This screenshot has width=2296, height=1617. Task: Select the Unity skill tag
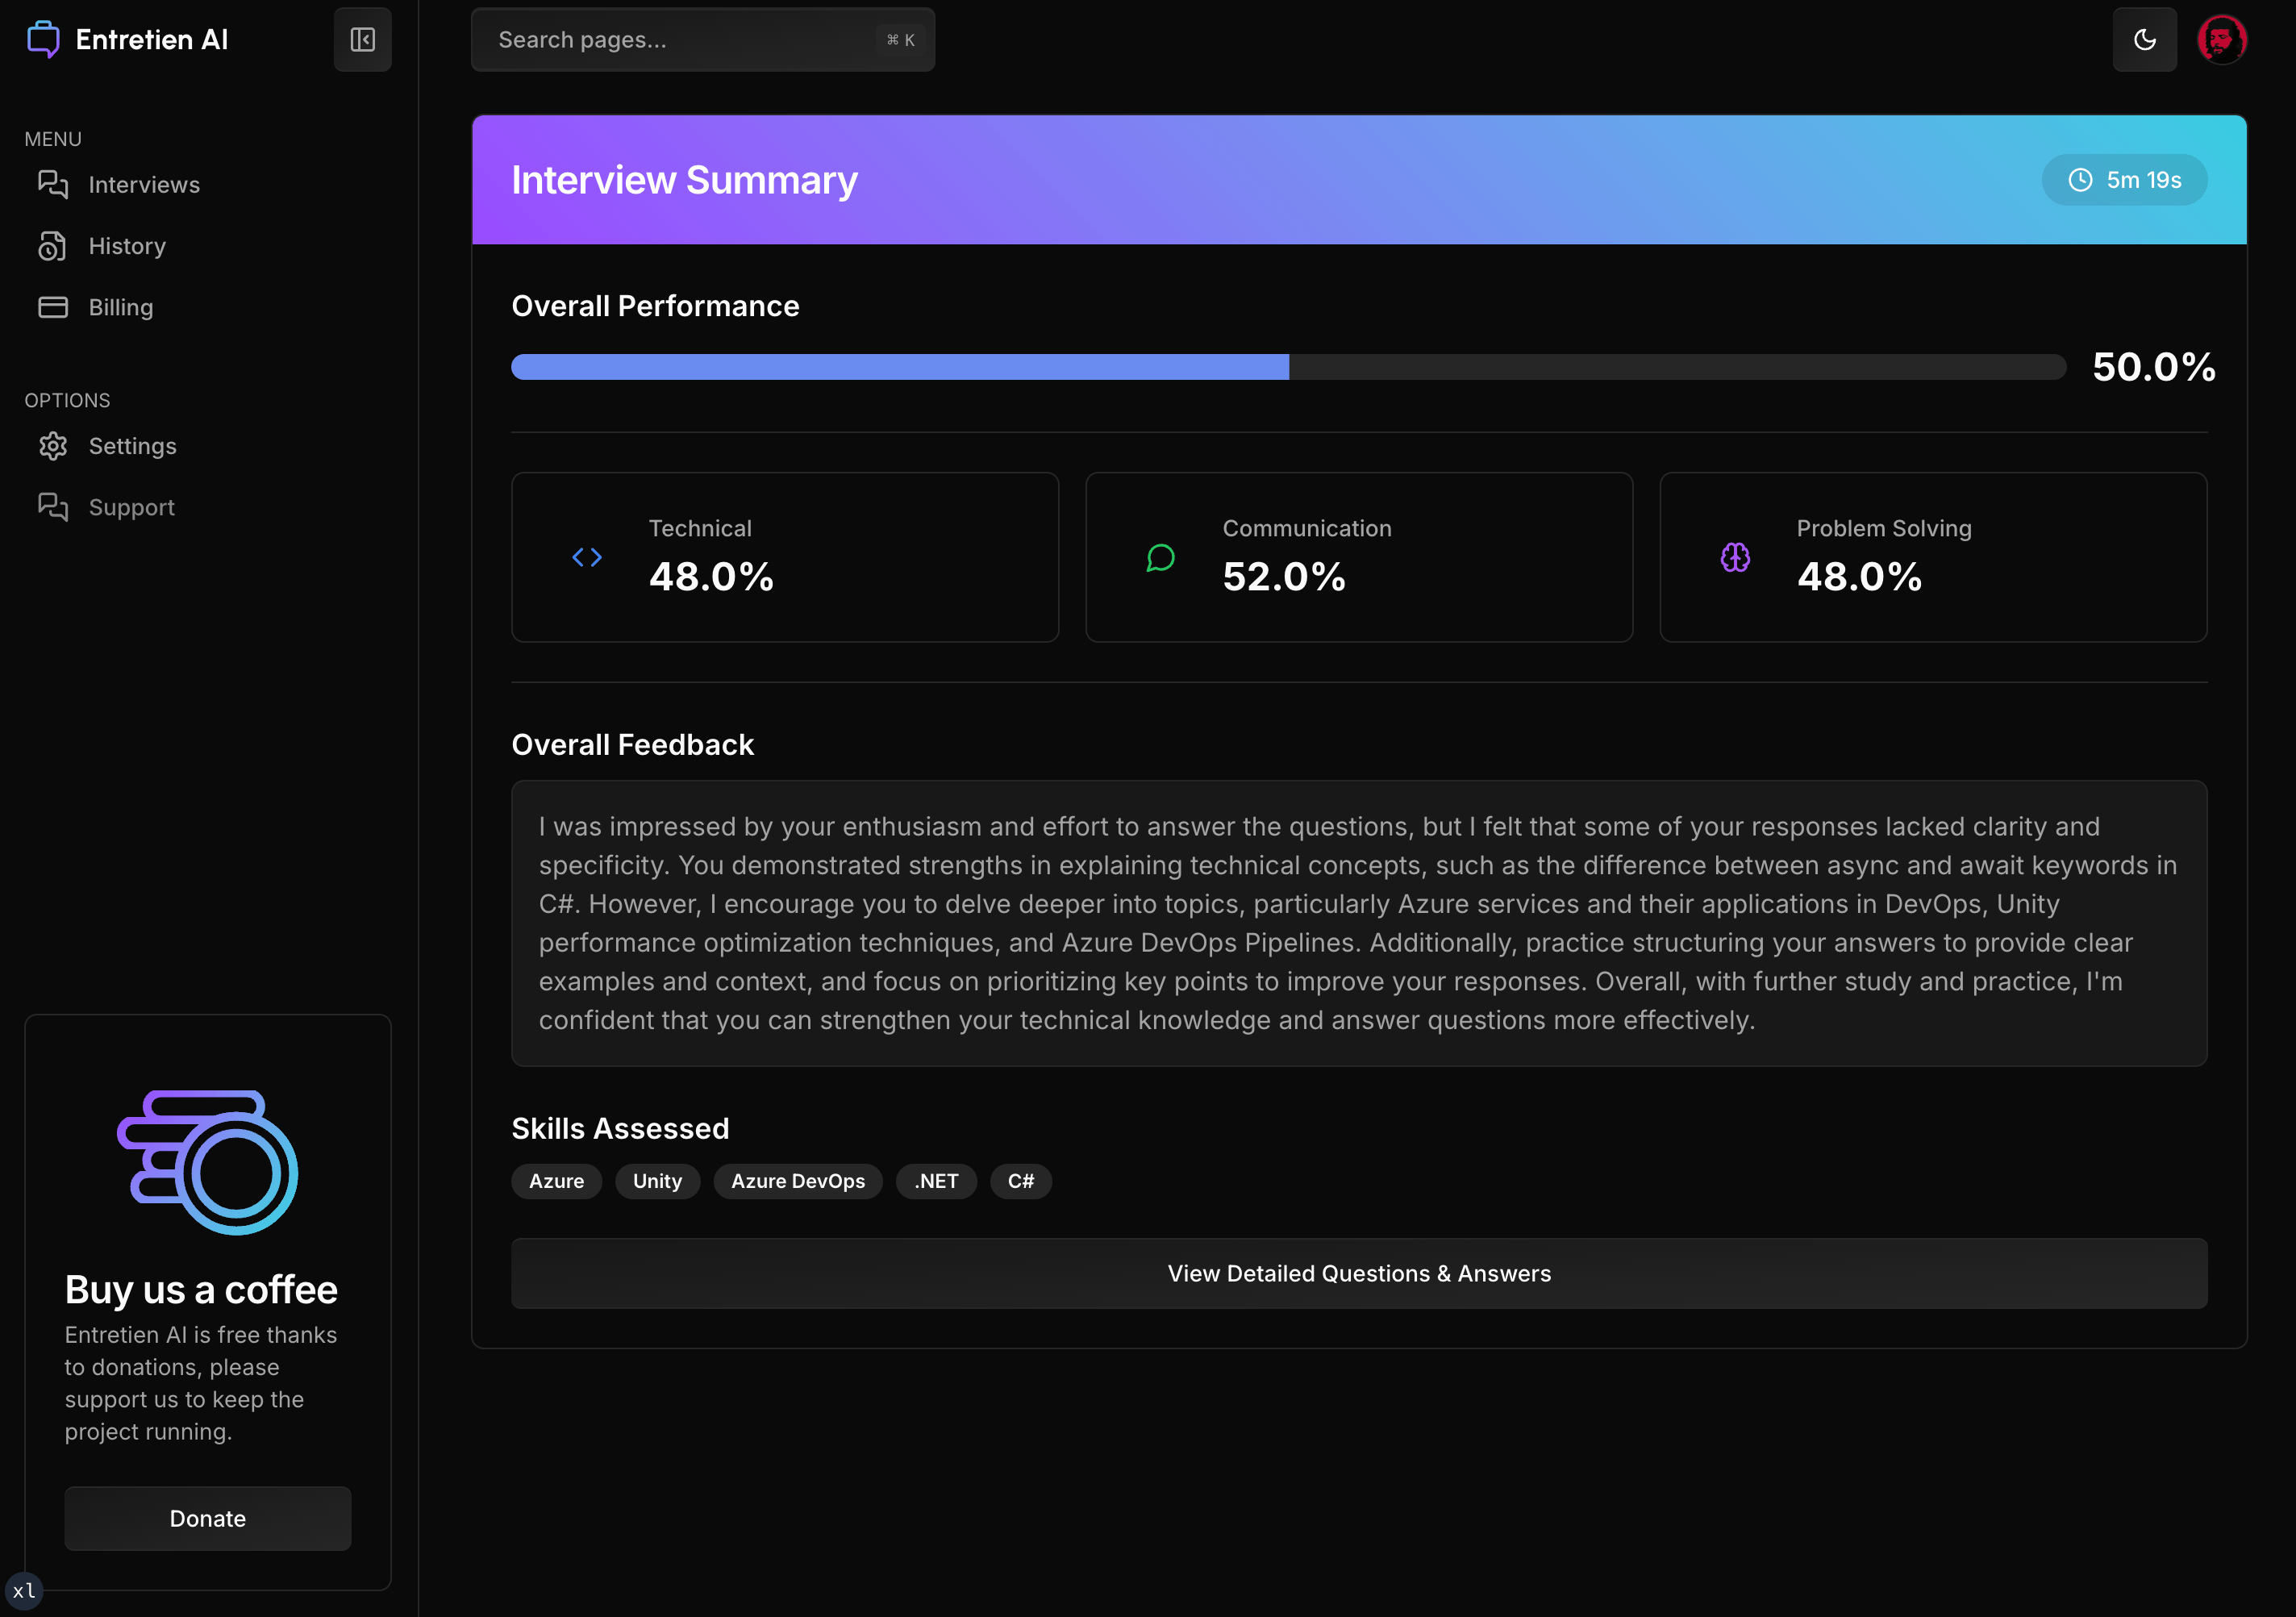657,1181
